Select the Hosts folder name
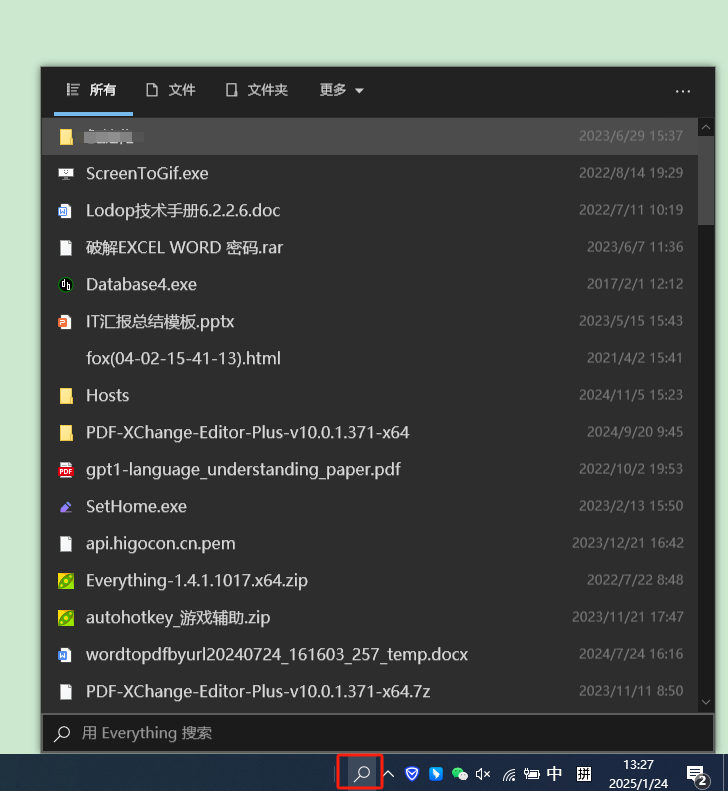The width and height of the screenshot is (728, 791). 107,396
